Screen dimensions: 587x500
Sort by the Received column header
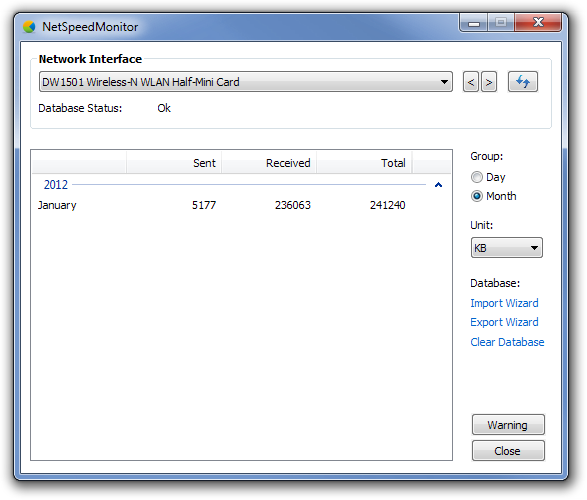(x=269, y=163)
